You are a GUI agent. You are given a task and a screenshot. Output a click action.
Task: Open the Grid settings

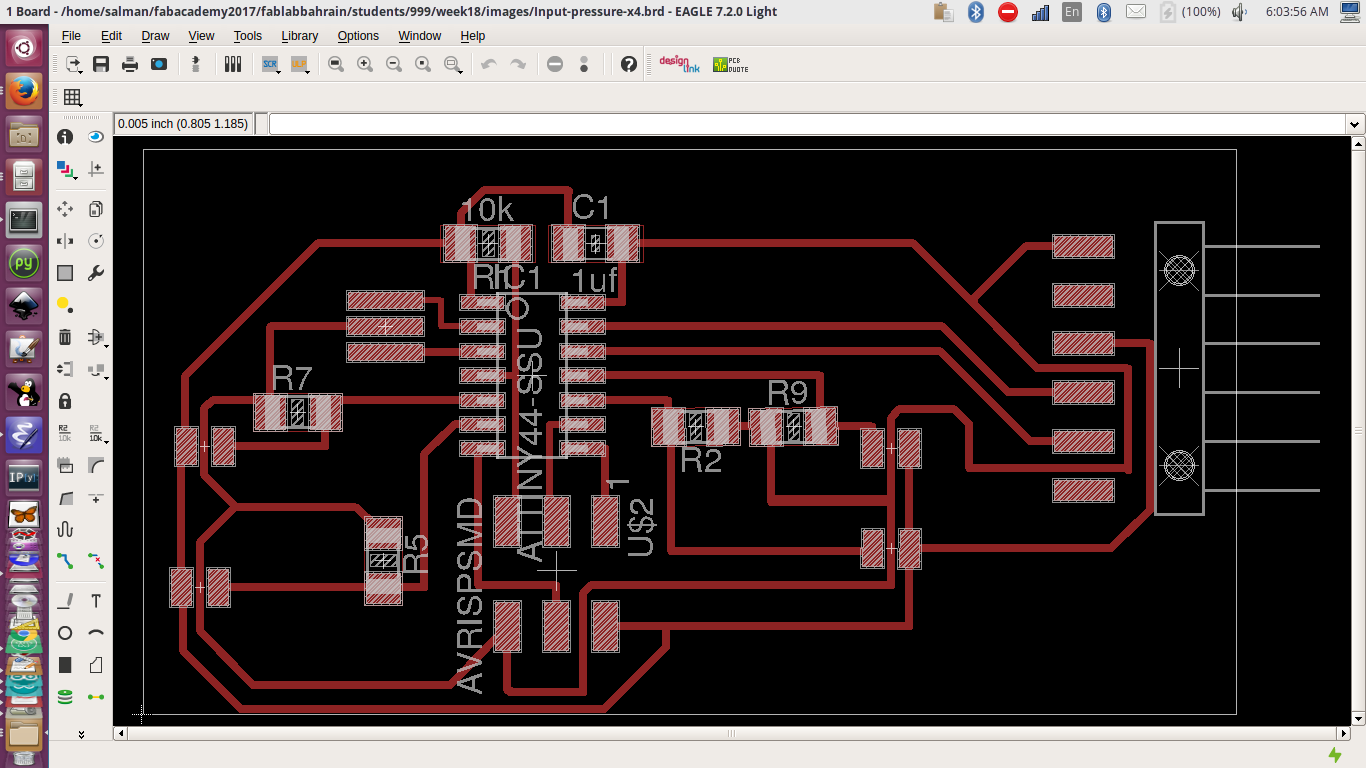pyautogui.click(x=70, y=95)
